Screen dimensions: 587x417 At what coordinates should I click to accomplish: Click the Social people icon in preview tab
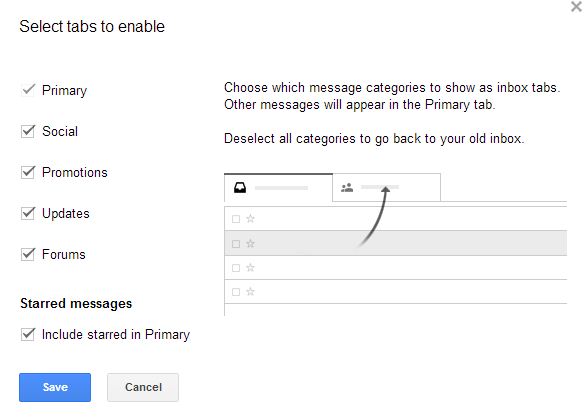[347, 187]
